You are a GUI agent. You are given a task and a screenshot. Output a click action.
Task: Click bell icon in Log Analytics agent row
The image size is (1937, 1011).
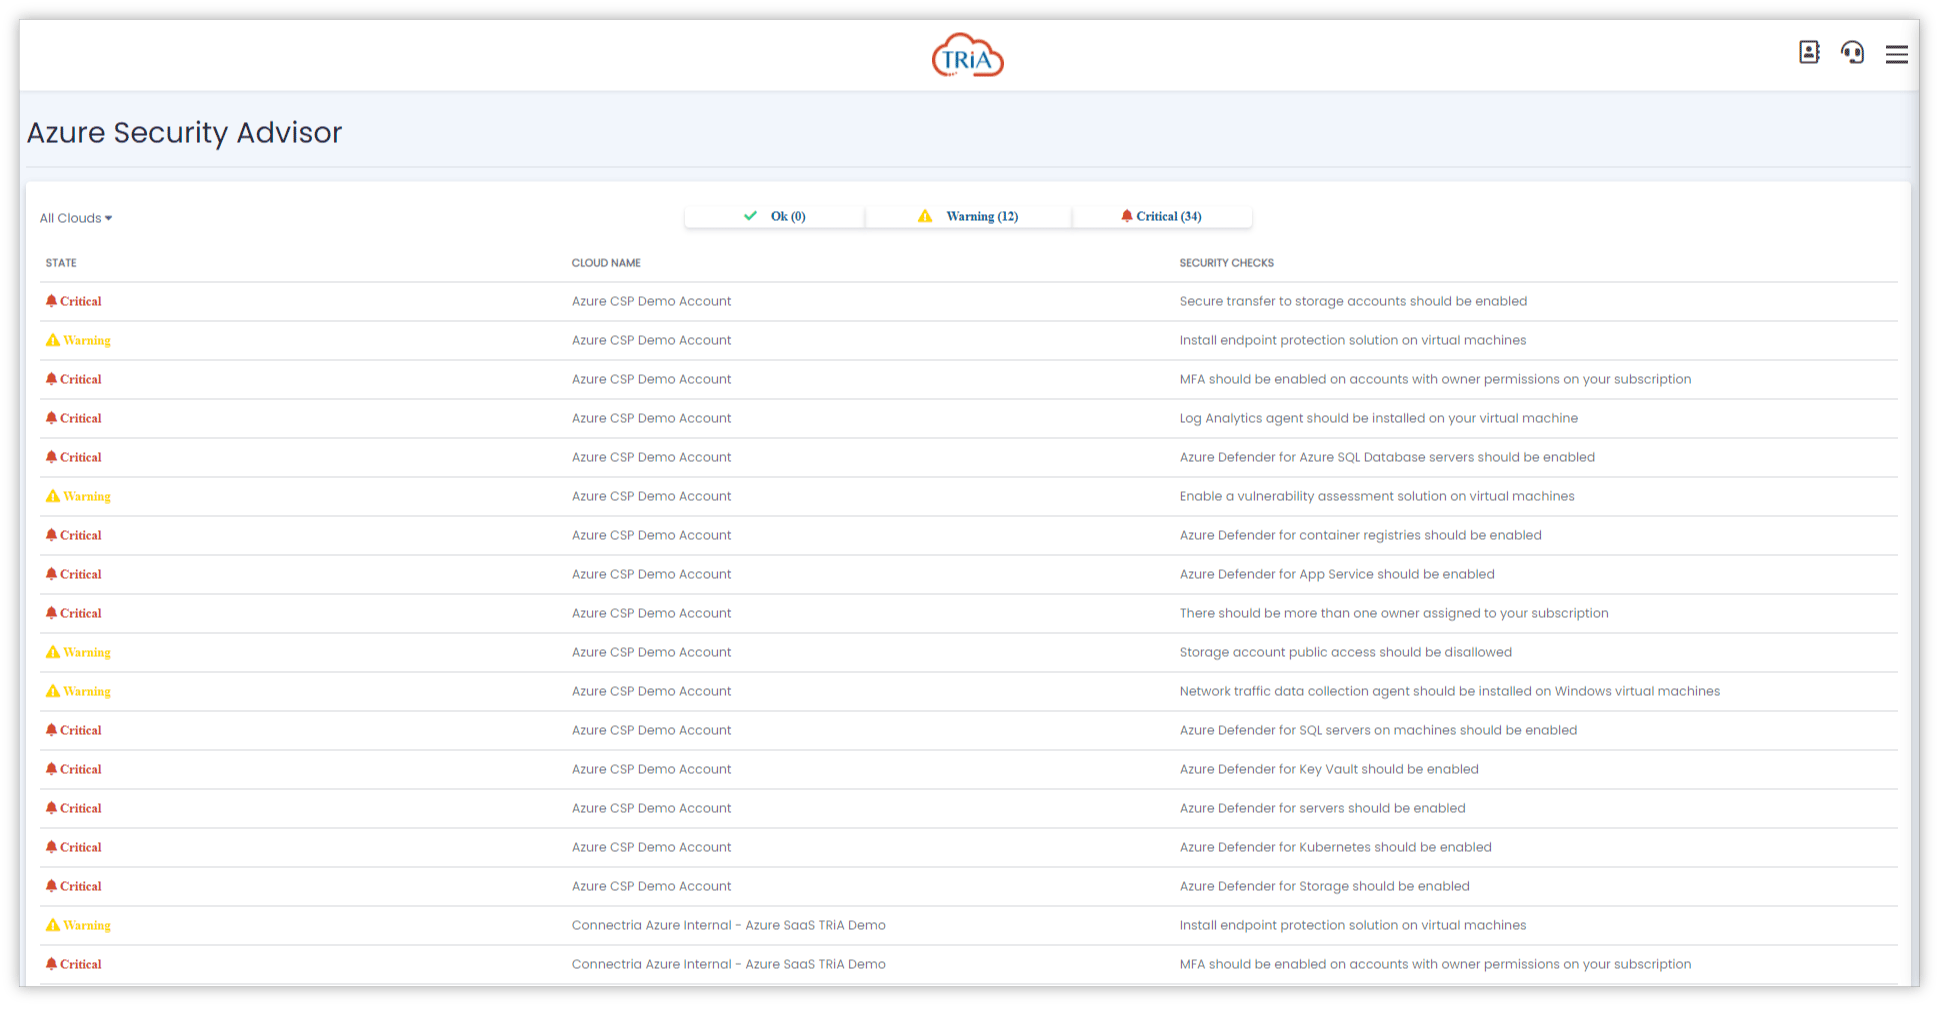point(51,418)
